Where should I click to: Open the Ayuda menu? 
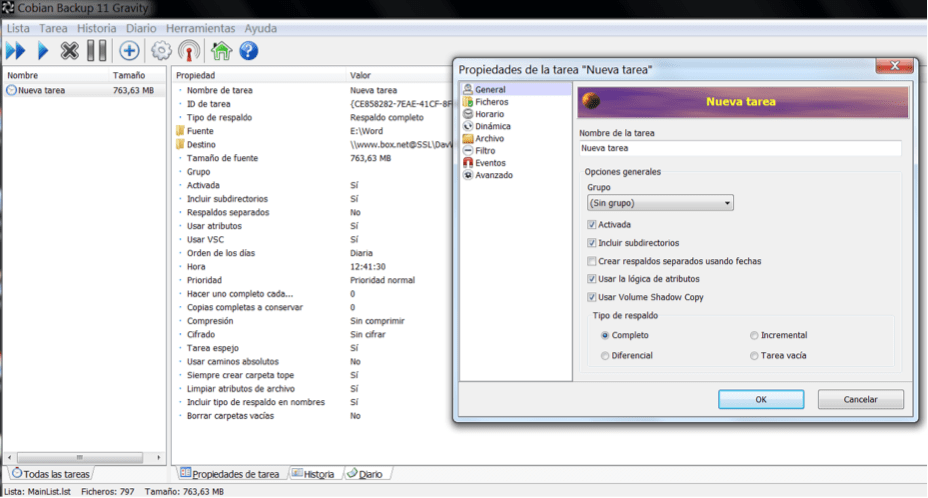(260, 28)
